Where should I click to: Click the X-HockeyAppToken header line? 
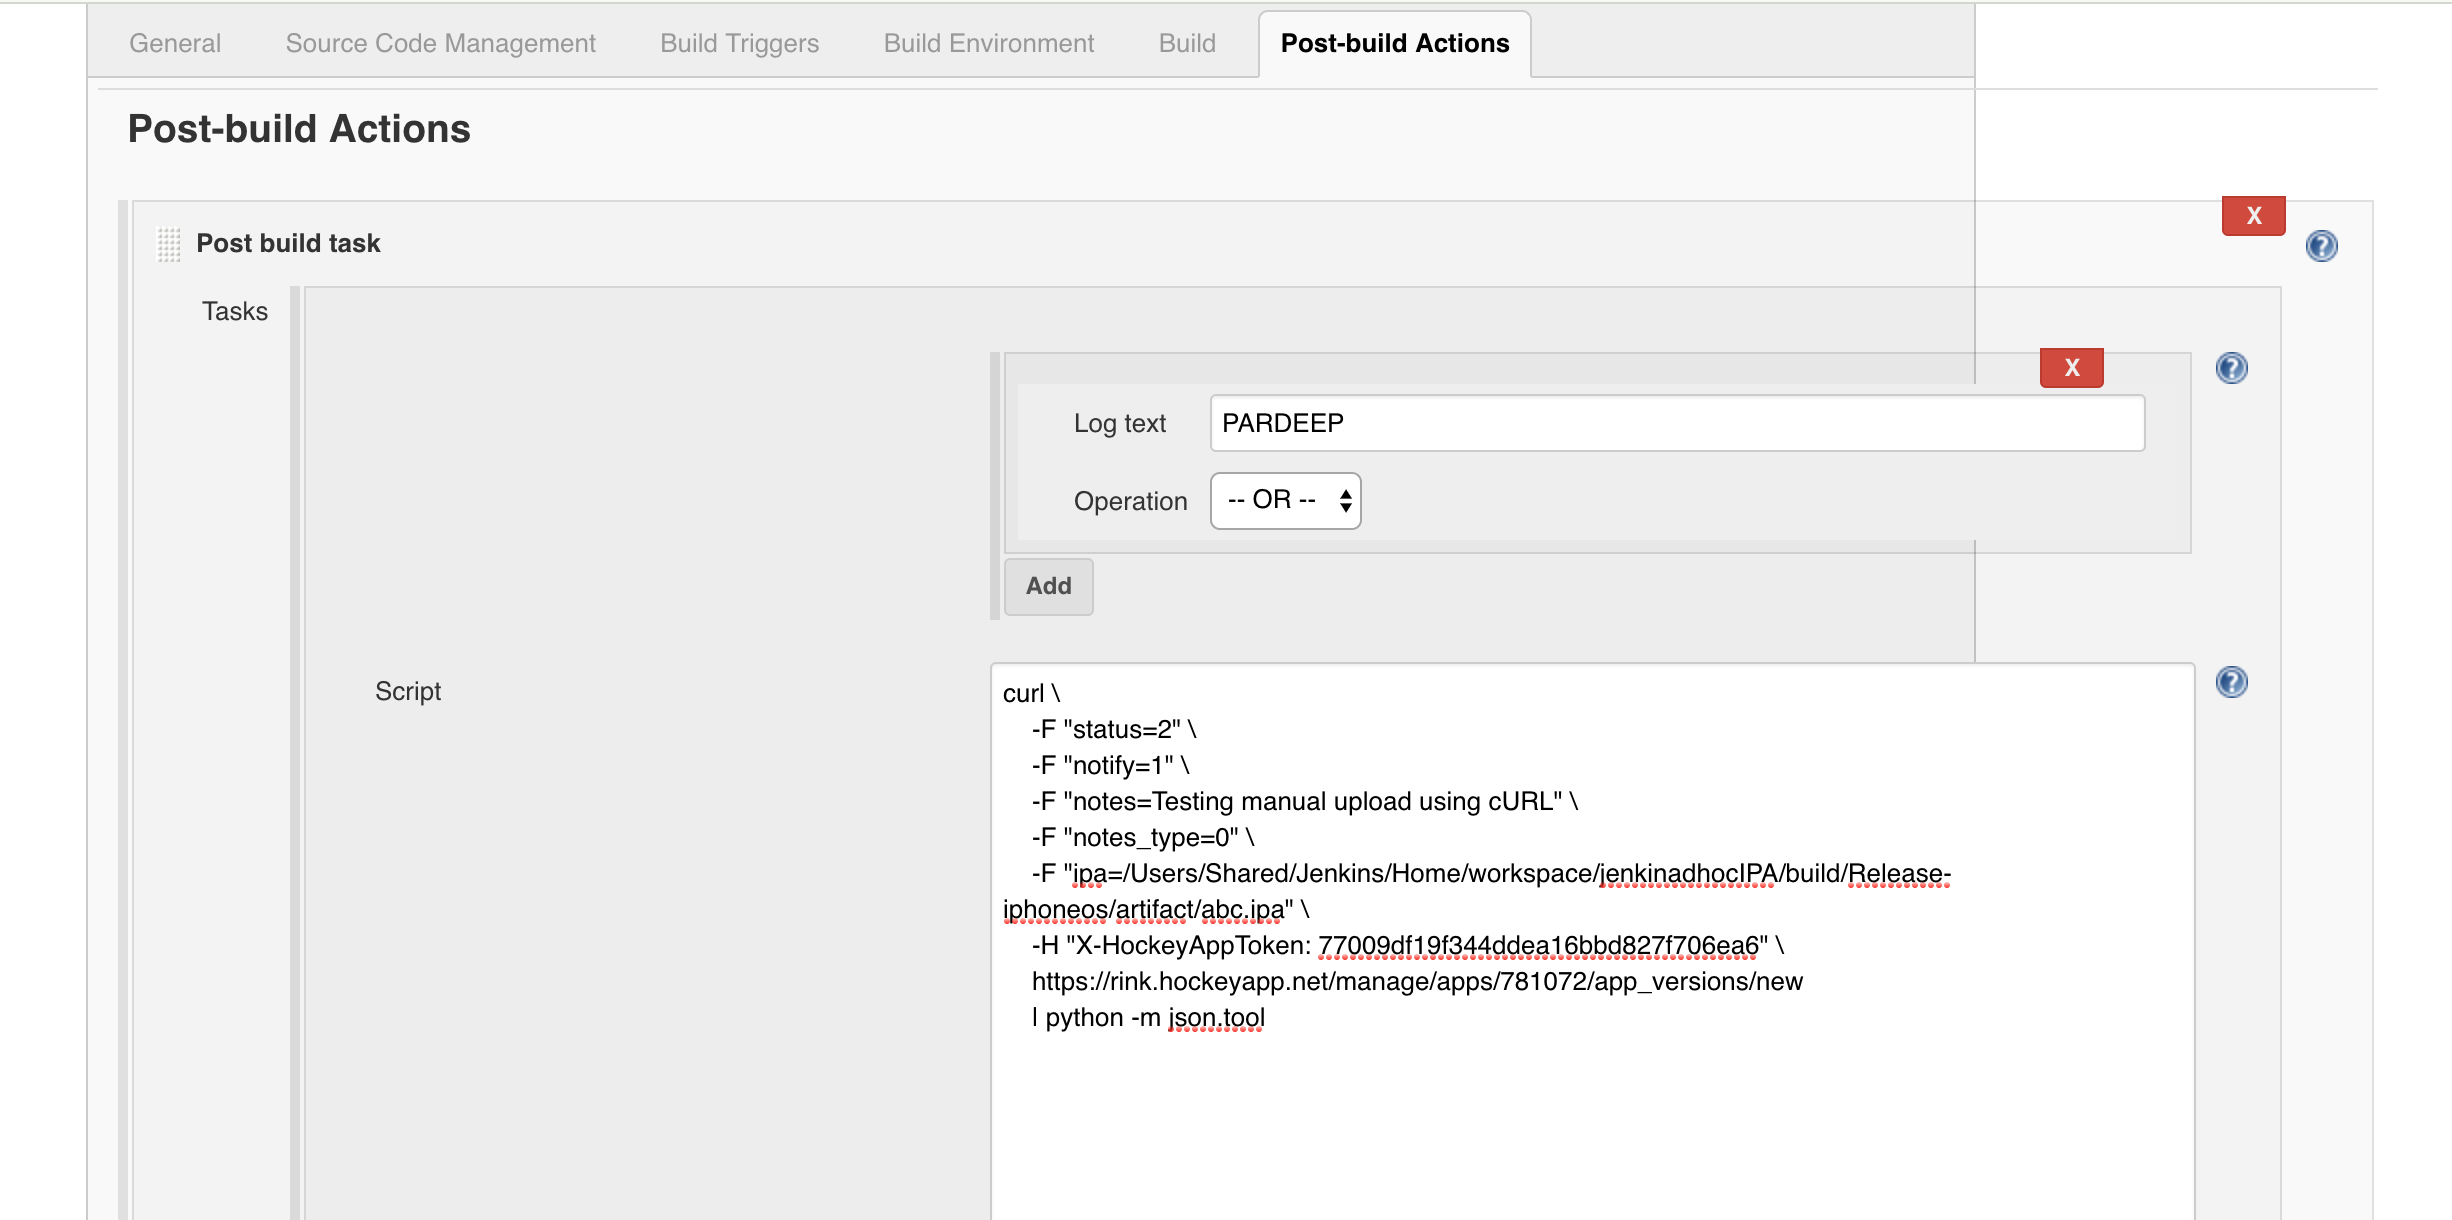pos(1406,946)
